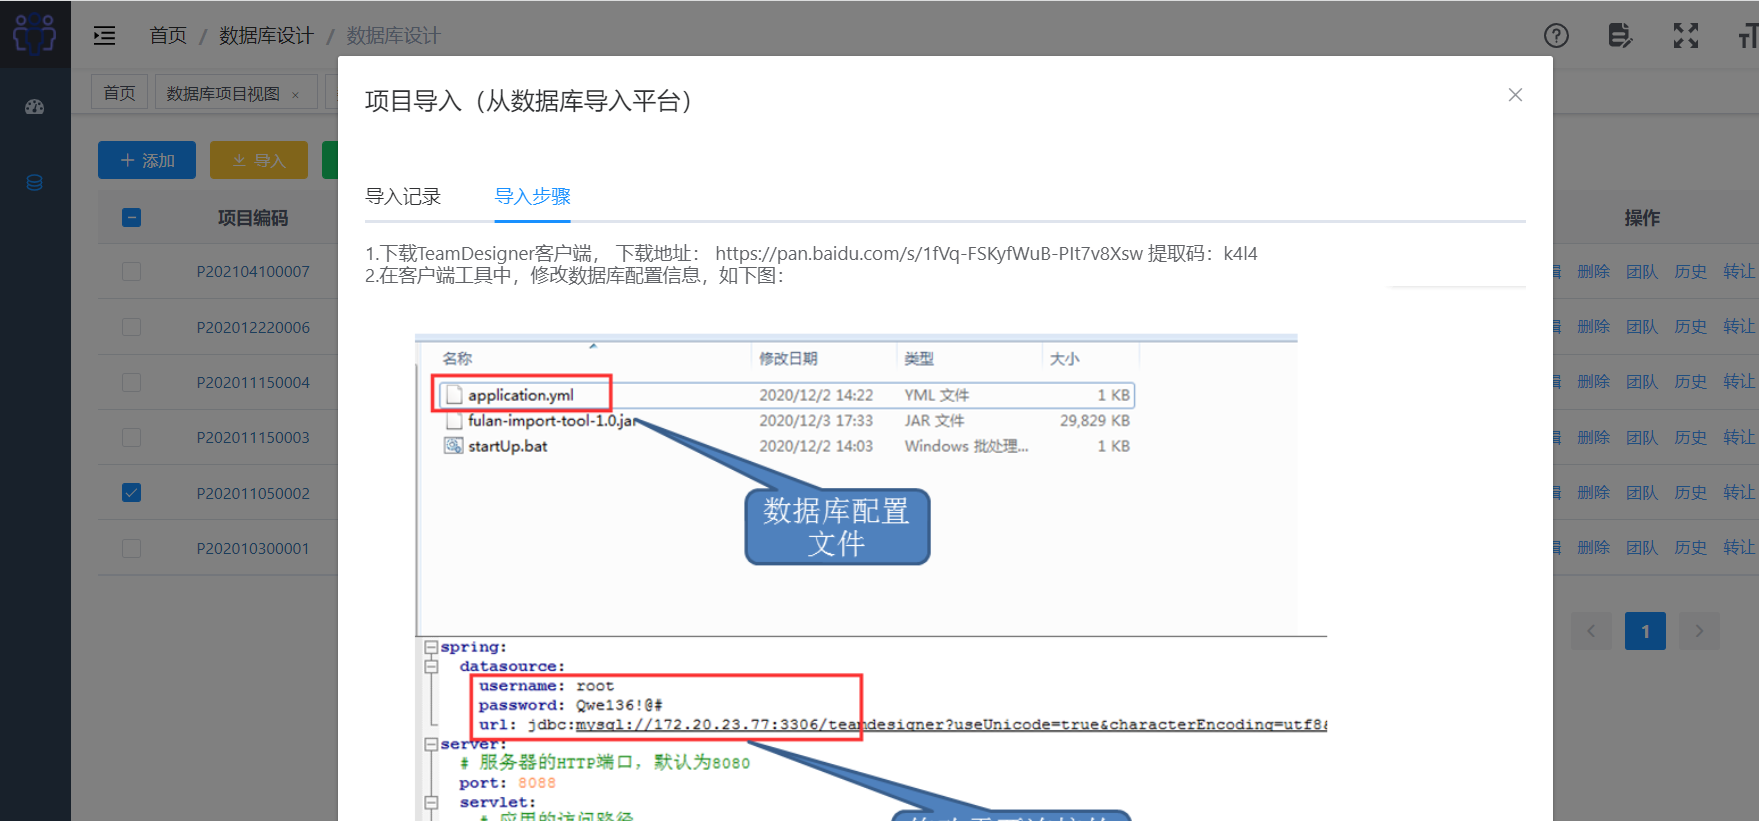Viewport: 1759px width, 821px height.
Task: Go to the next page with the right arrow
Action: (1699, 631)
